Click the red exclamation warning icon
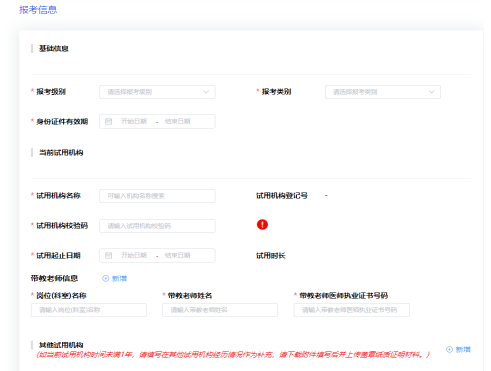This screenshot has width=491, height=371. [x=262, y=224]
